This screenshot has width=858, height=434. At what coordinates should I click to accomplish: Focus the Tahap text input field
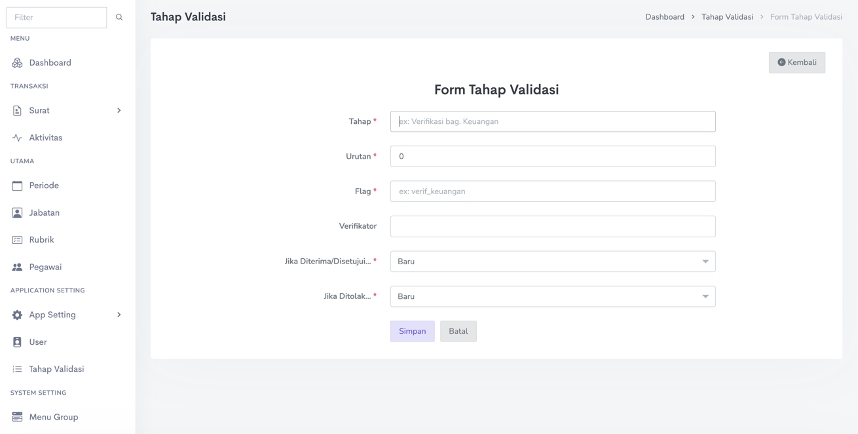coord(552,121)
